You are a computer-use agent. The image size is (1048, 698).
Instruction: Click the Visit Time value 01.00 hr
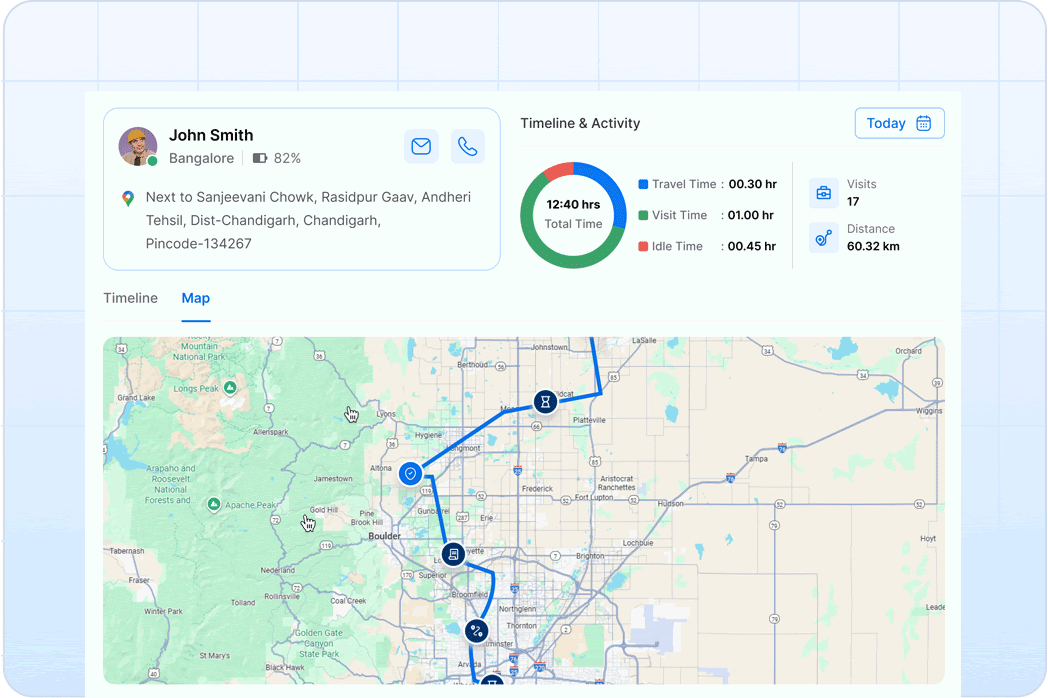(751, 215)
